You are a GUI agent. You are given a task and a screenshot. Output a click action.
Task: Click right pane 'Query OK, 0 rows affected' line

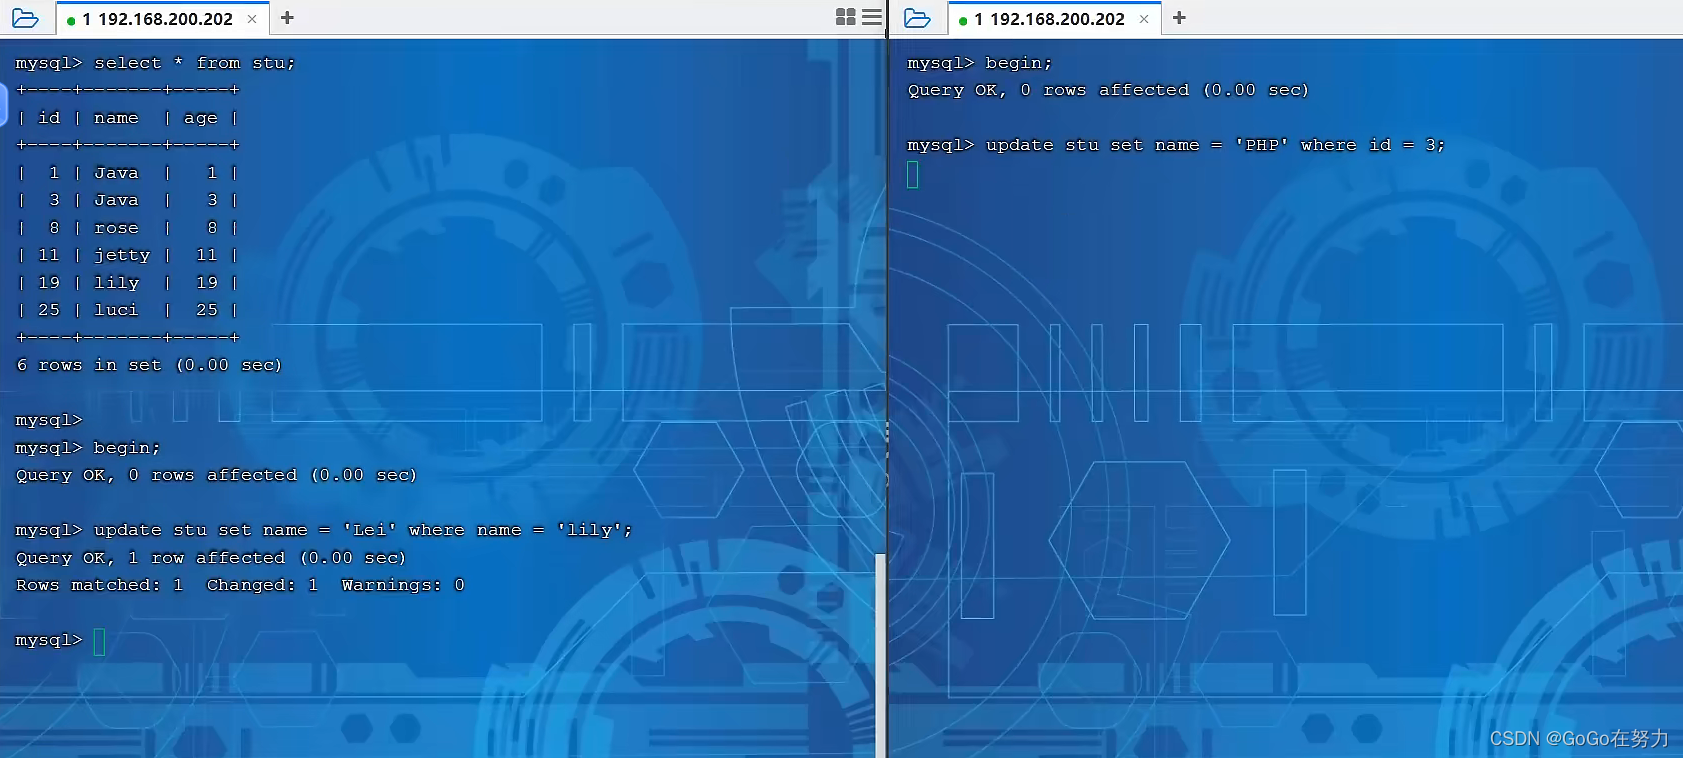(1108, 90)
